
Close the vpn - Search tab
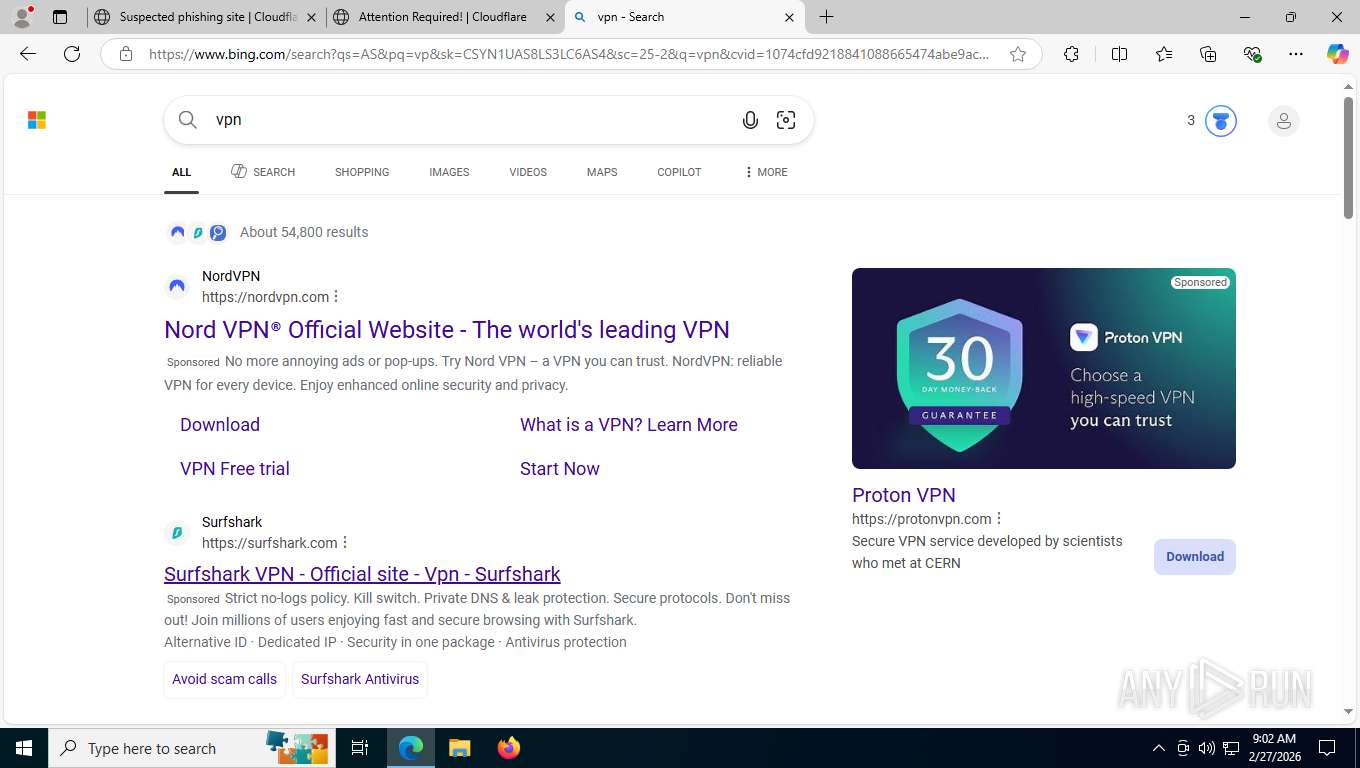[789, 17]
